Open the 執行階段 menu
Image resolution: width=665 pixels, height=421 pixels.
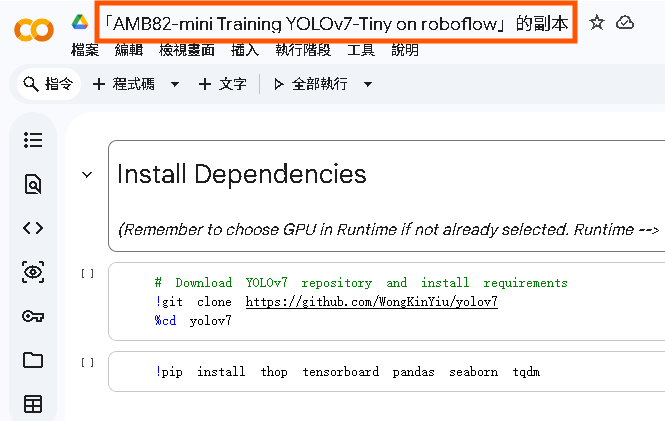click(x=303, y=50)
